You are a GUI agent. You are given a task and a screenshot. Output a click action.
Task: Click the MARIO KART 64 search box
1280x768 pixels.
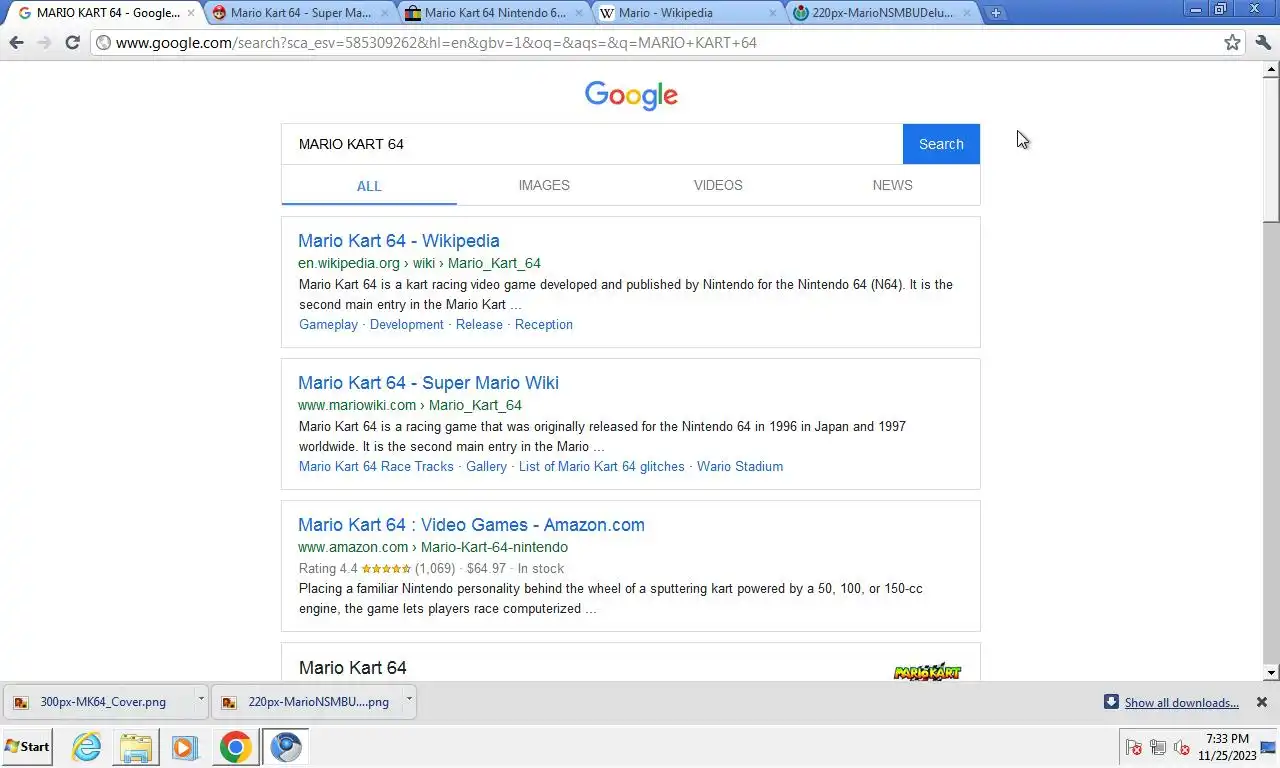pyautogui.click(x=592, y=144)
